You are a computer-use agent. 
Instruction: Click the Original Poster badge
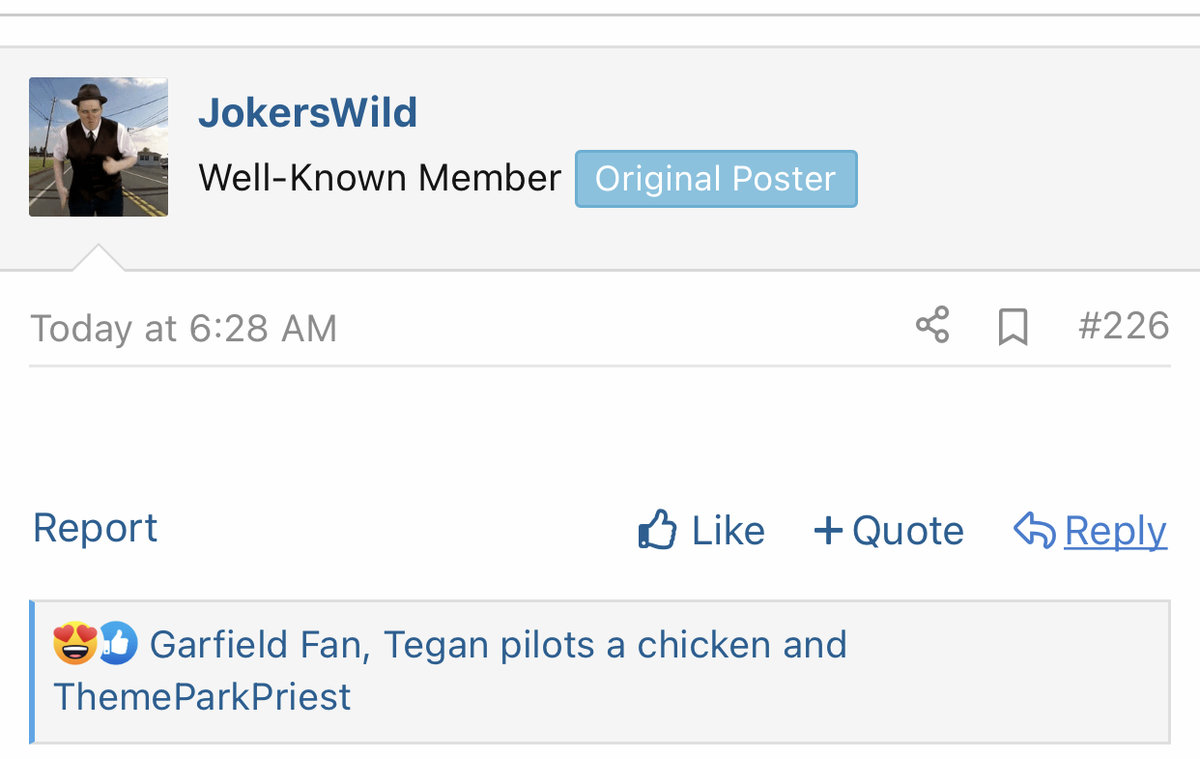[x=716, y=179]
